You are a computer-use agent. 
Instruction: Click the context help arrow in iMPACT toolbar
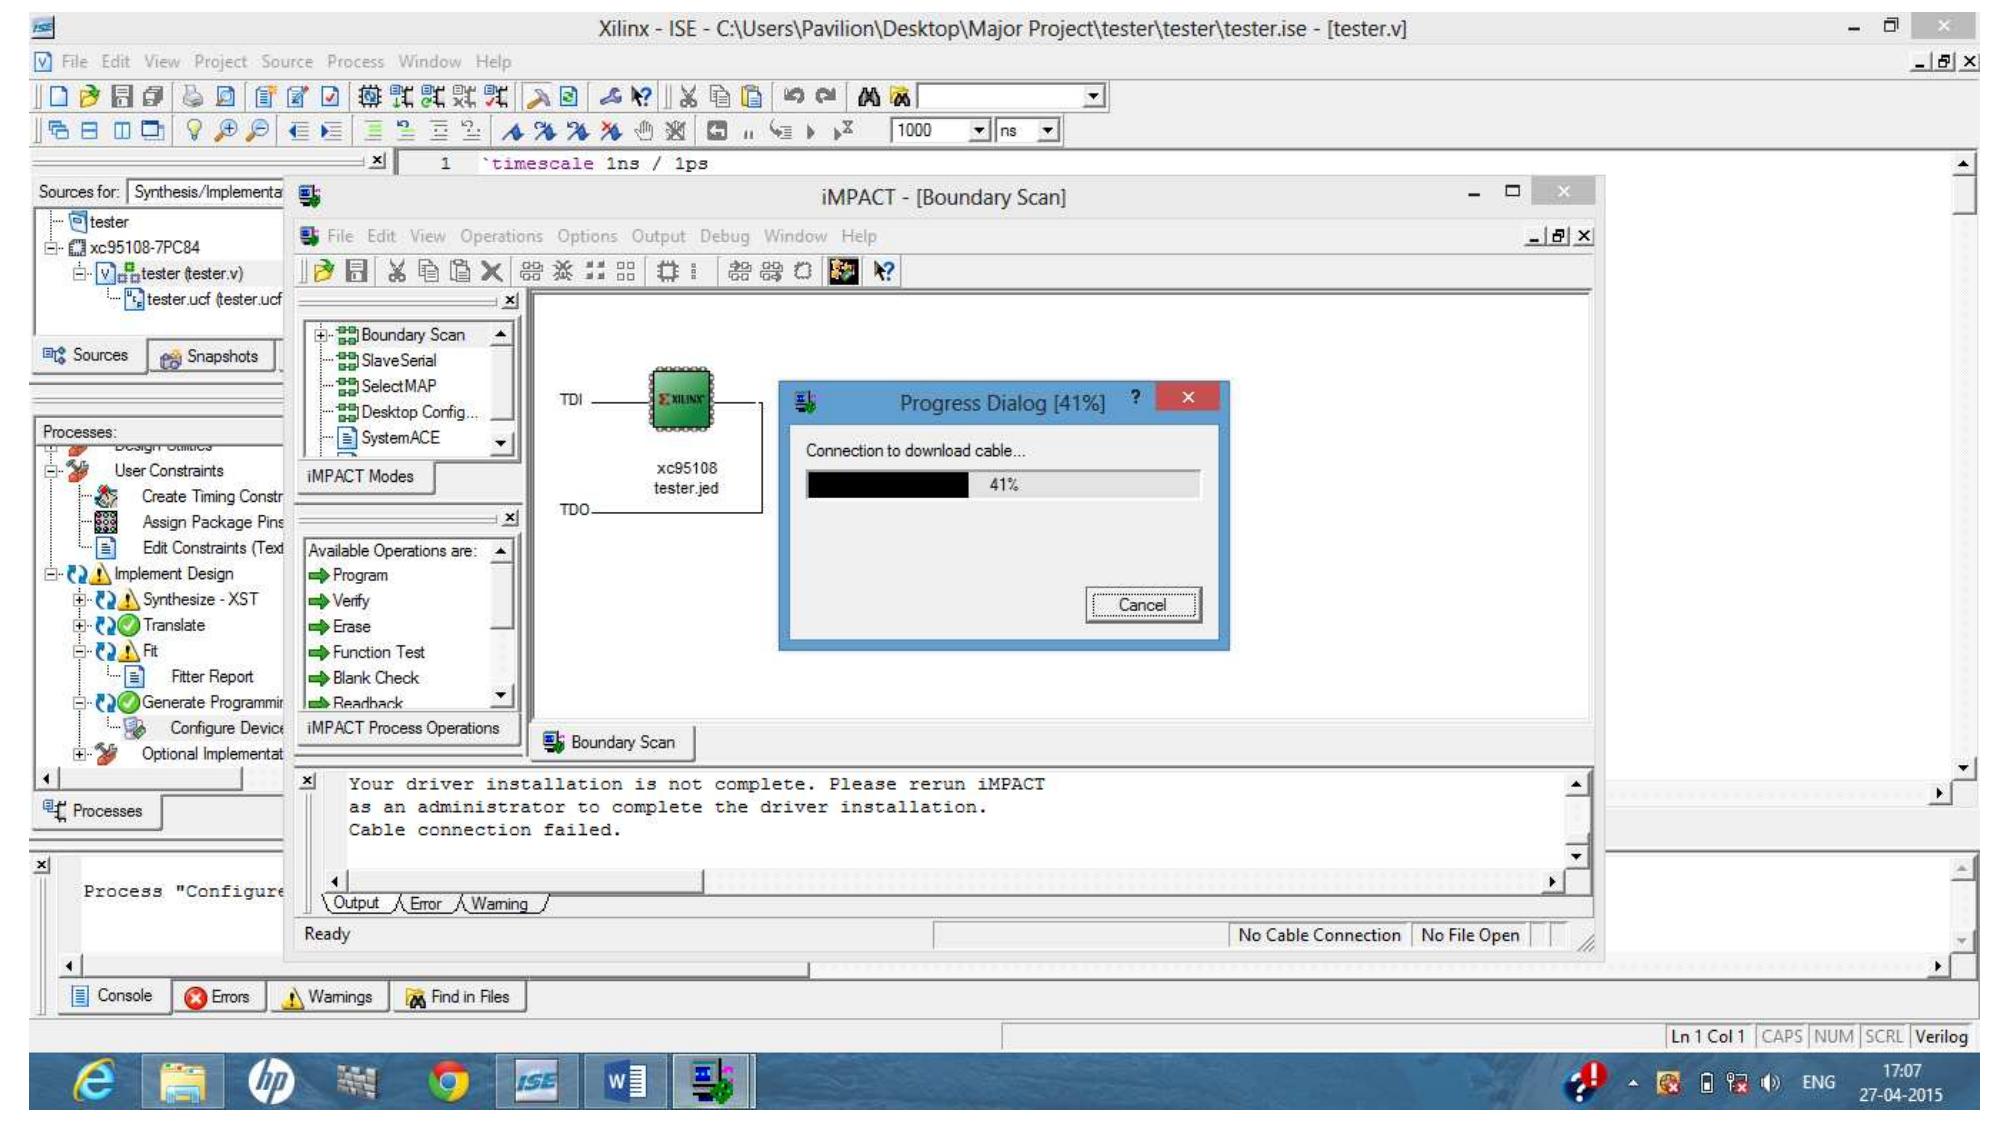883,271
